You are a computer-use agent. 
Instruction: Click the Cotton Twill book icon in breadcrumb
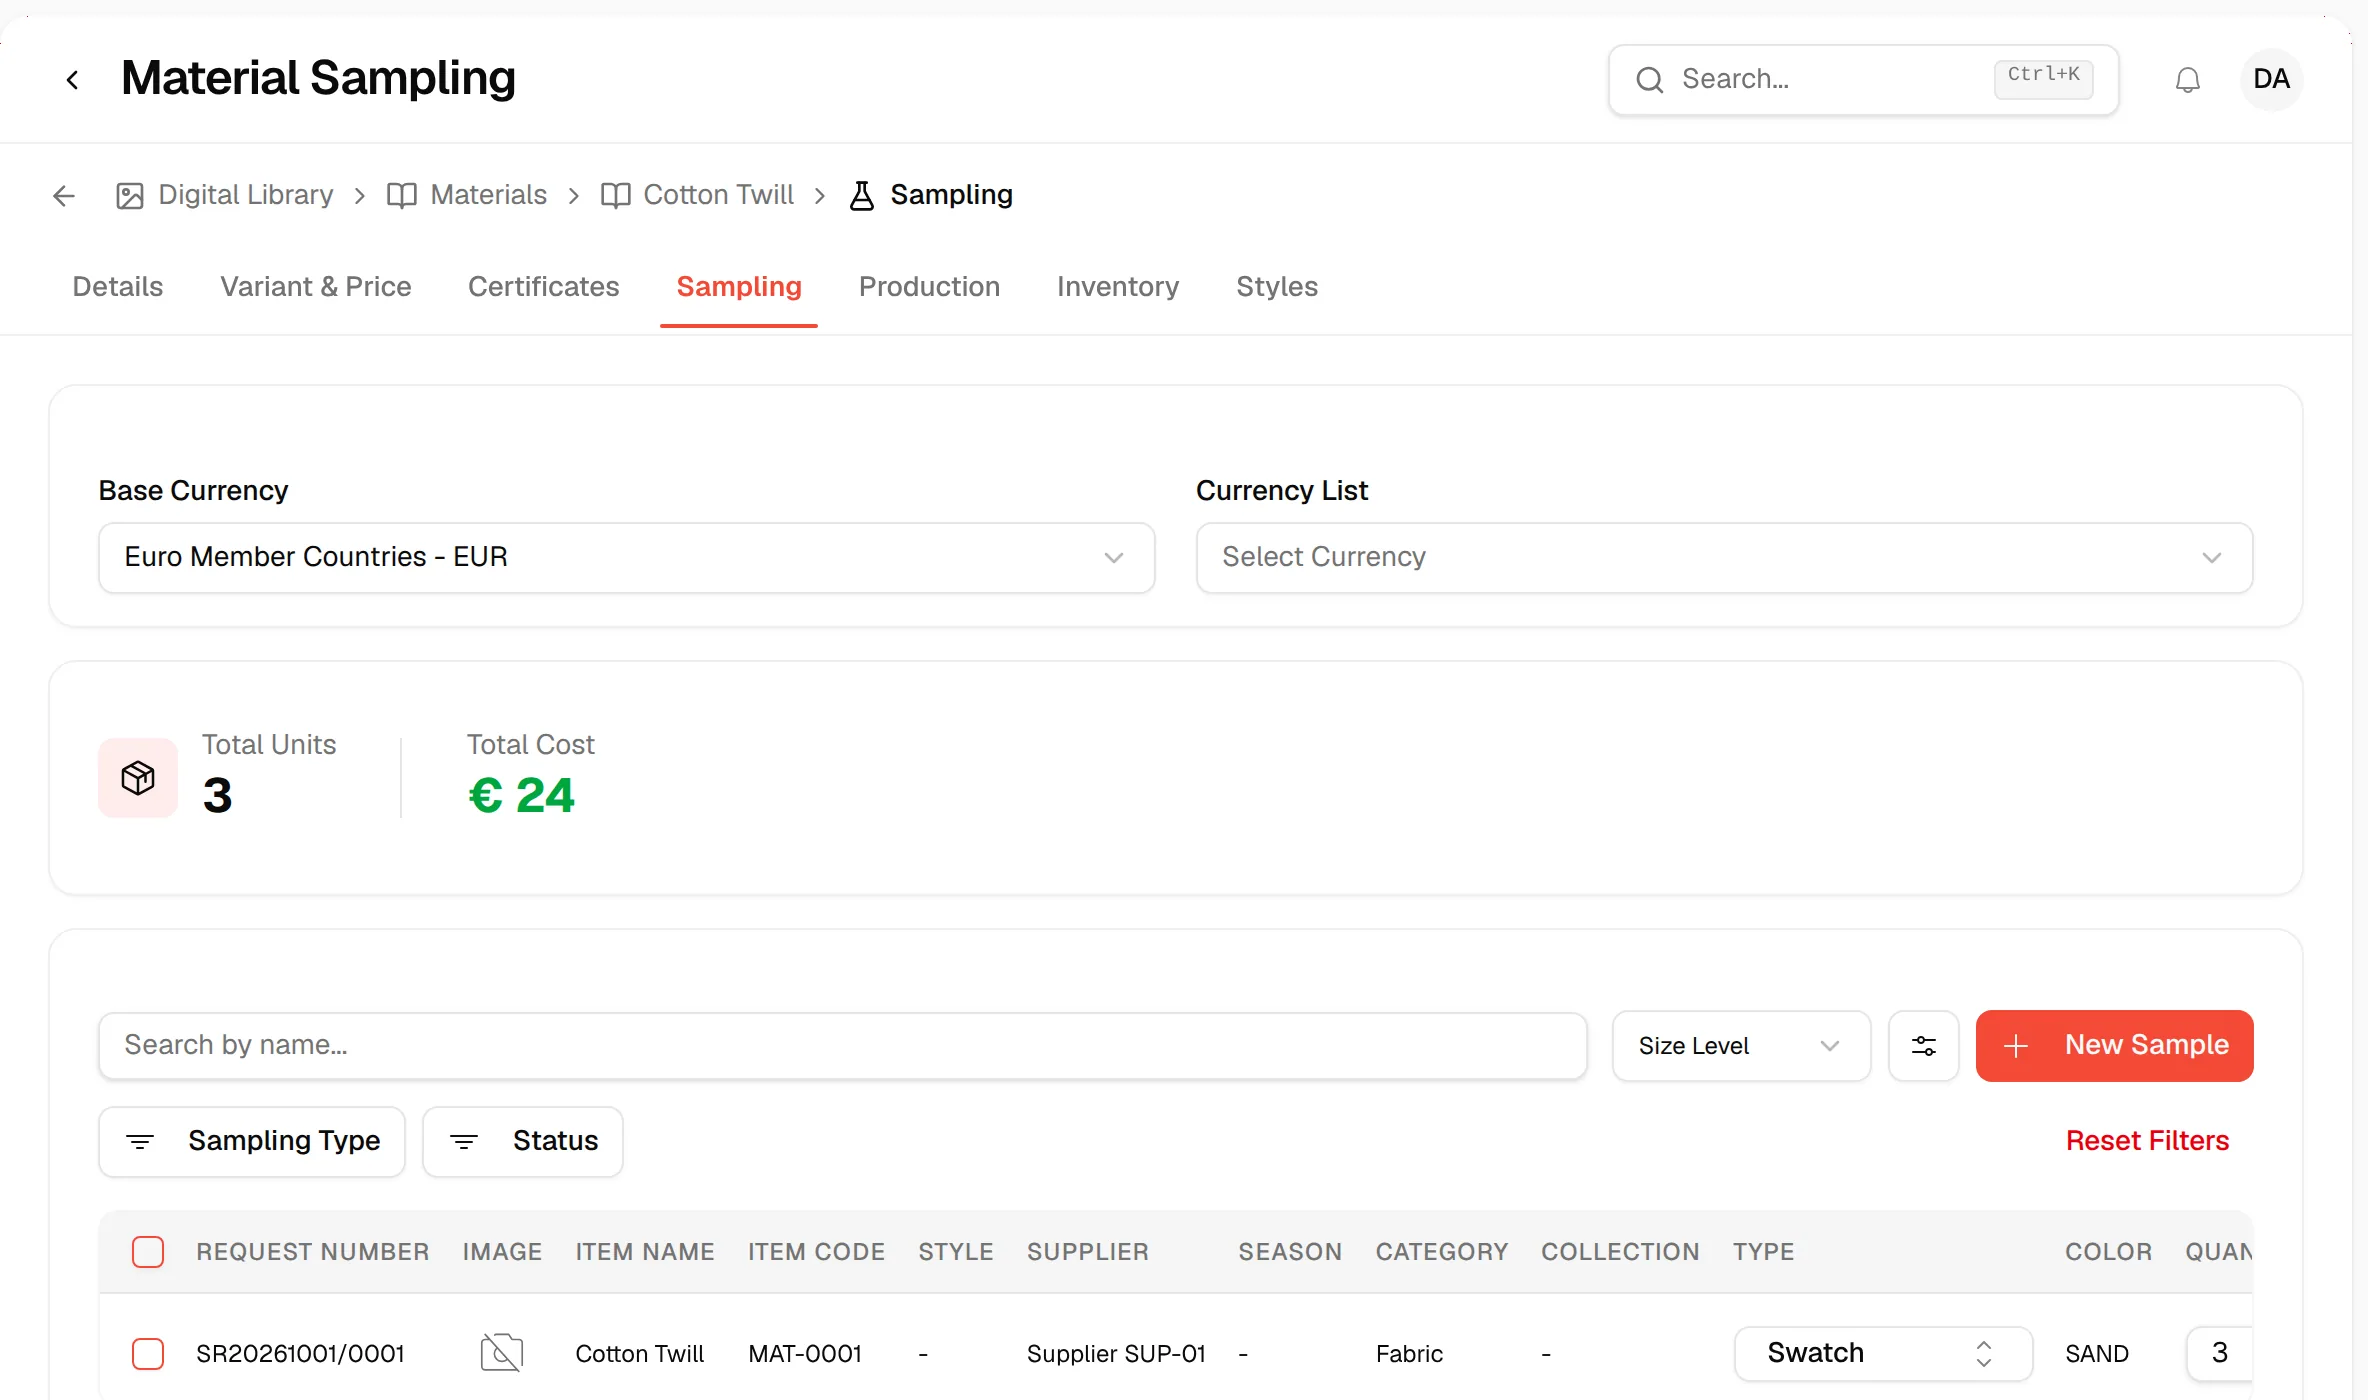click(x=616, y=195)
